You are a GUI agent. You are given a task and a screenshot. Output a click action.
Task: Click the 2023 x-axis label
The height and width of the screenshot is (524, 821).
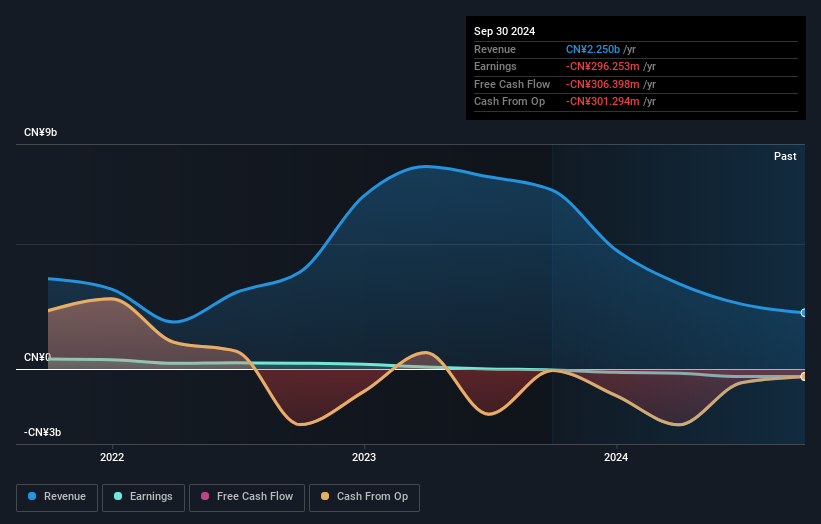coord(364,457)
